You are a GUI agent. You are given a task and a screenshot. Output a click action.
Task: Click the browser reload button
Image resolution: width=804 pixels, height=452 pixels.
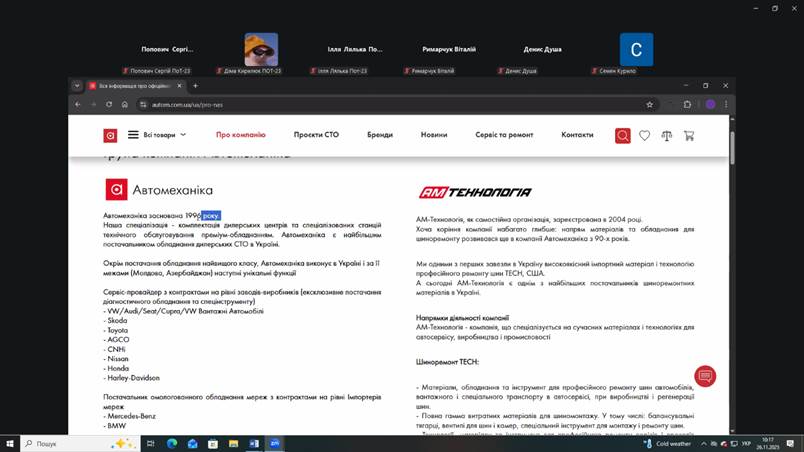pyautogui.click(x=109, y=104)
